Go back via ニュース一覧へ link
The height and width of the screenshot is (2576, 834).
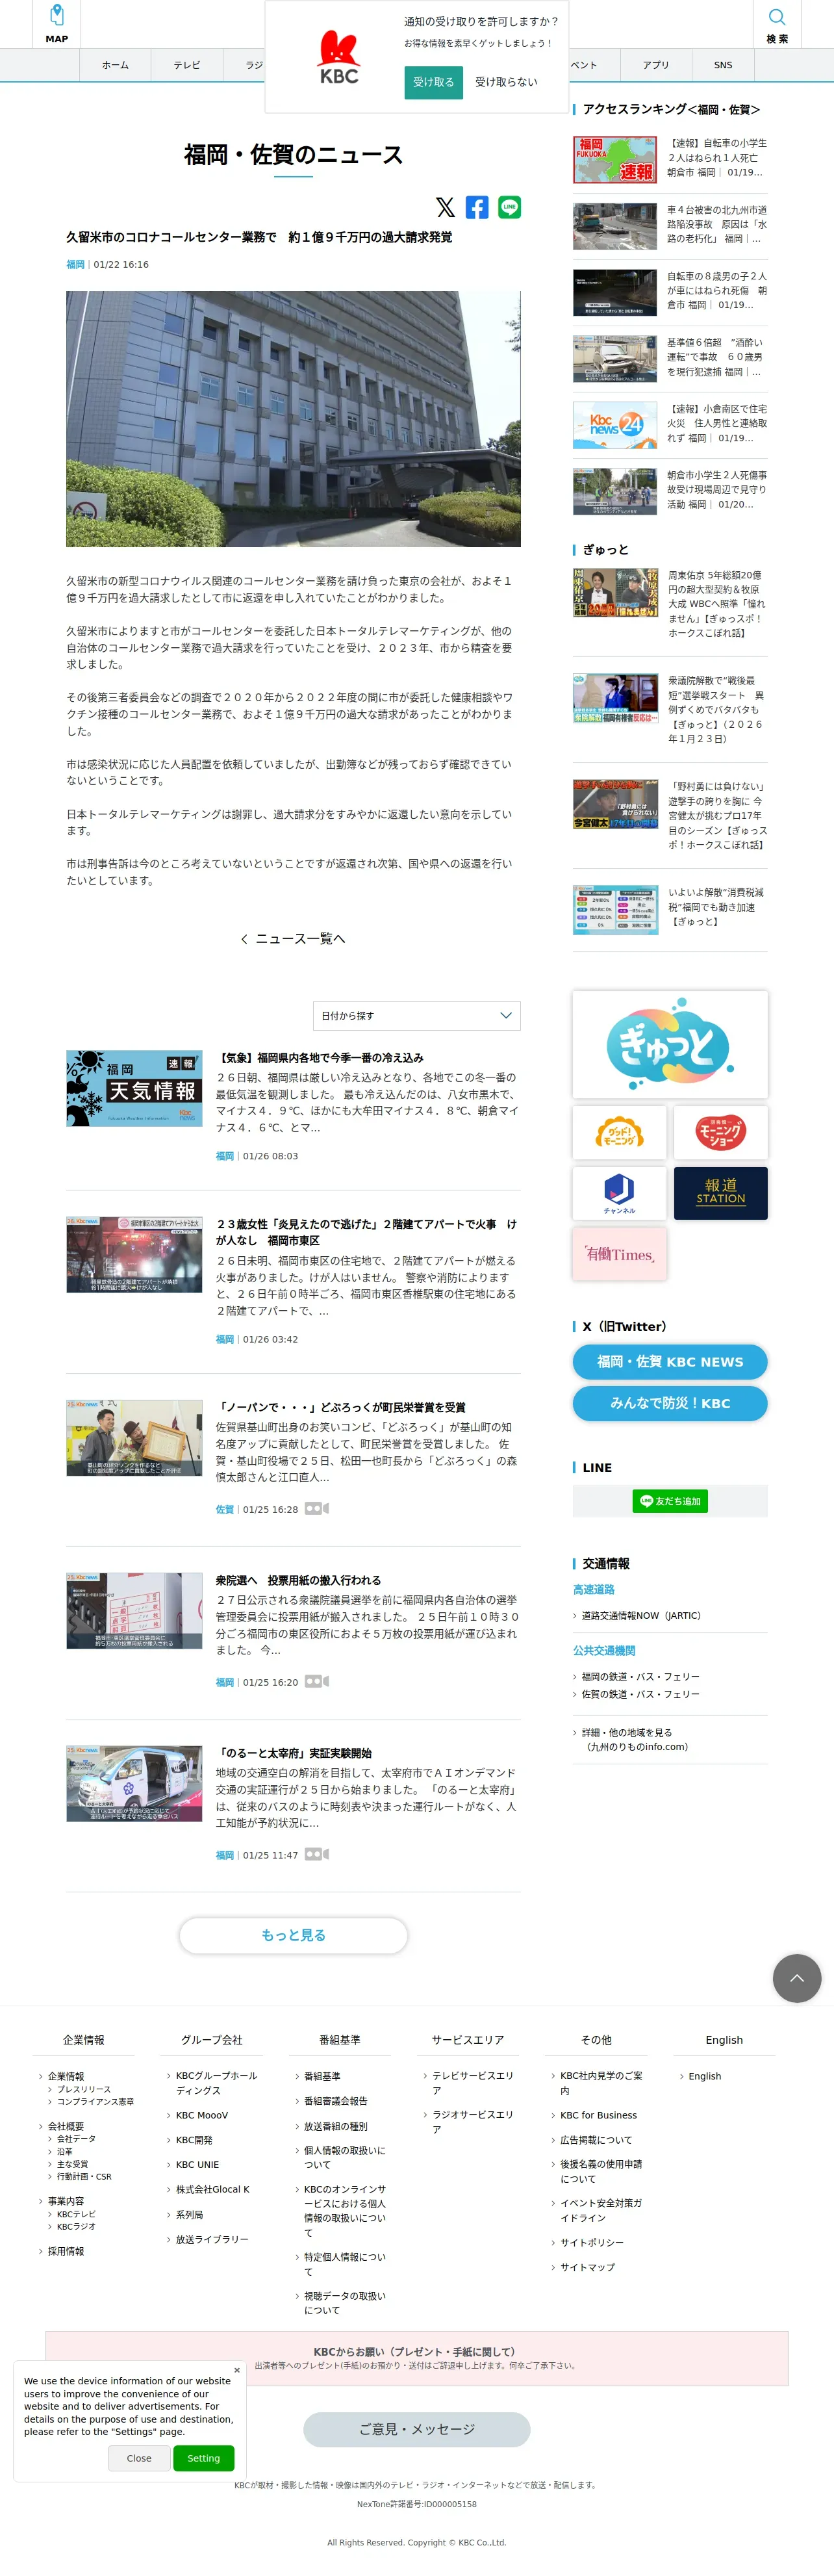coord(293,938)
